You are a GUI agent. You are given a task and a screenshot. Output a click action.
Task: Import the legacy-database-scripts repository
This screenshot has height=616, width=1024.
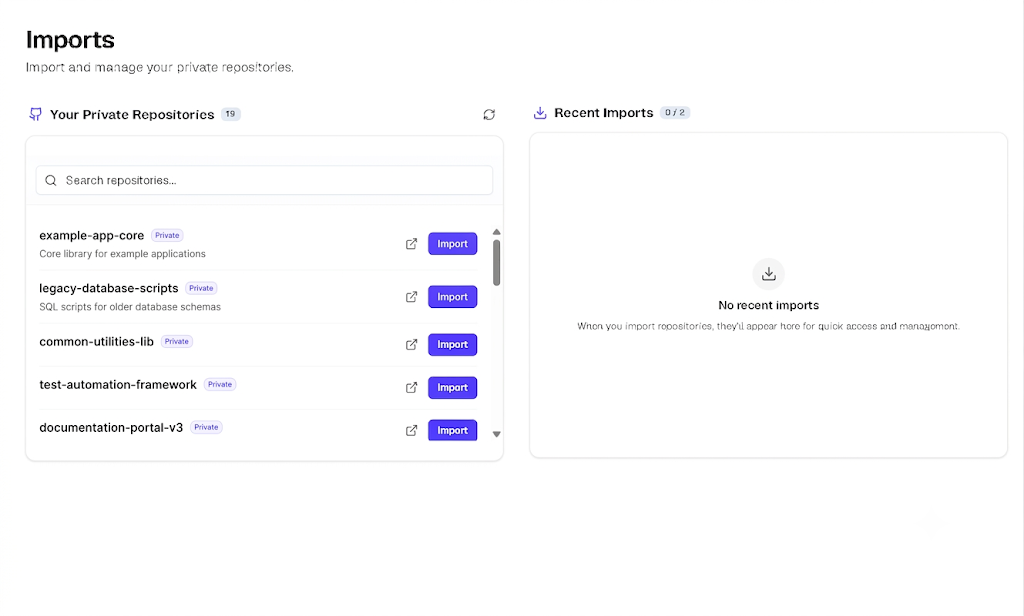453,297
